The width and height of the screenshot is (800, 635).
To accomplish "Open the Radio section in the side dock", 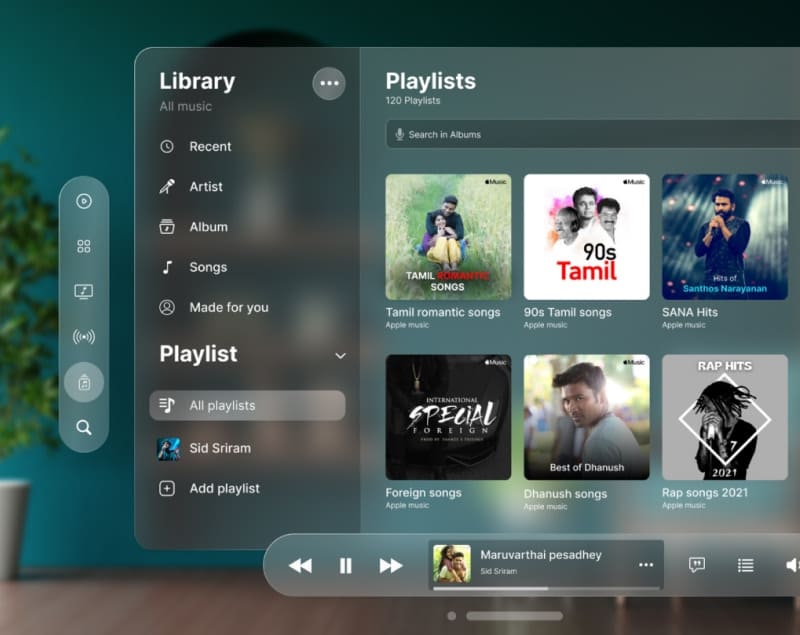I will tap(83, 336).
